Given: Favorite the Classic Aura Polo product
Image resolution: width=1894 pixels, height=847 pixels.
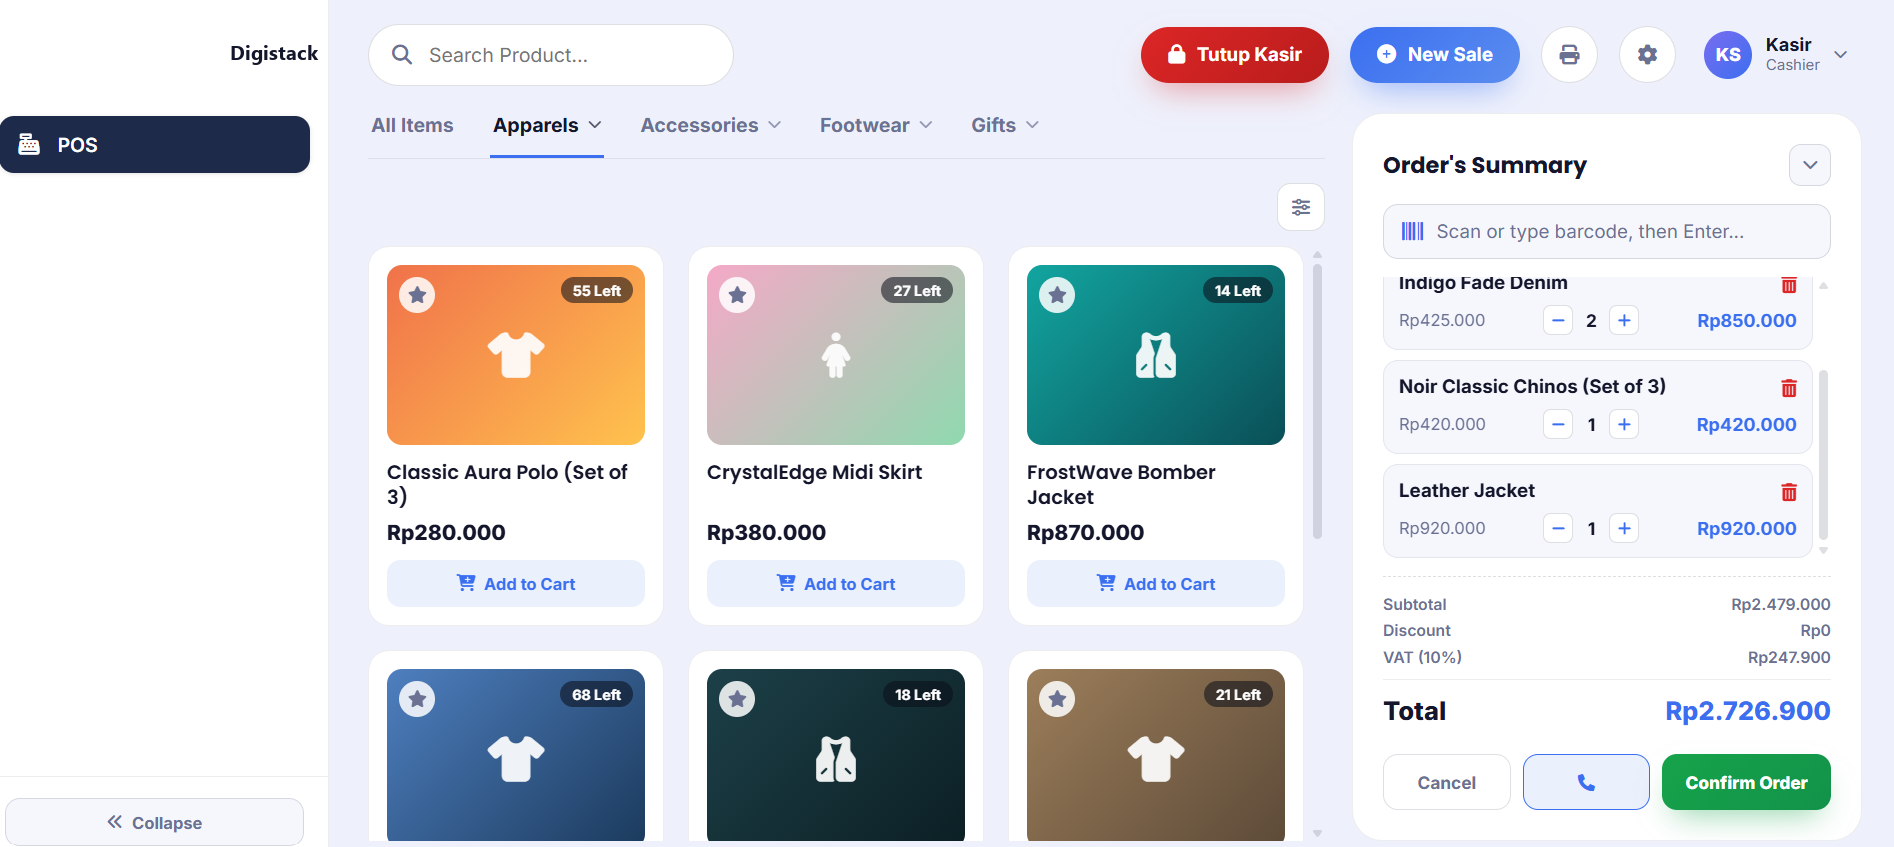Looking at the screenshot, I should 417,295.
